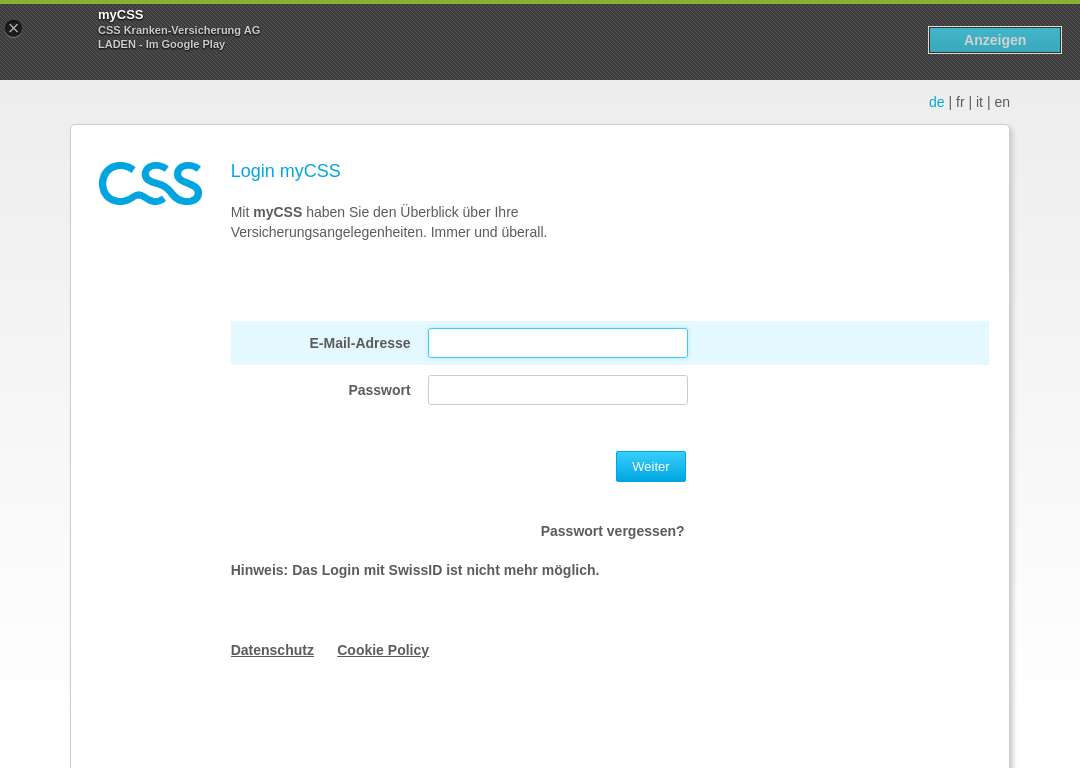Switch language to Italian (it)

click(979, 102)
